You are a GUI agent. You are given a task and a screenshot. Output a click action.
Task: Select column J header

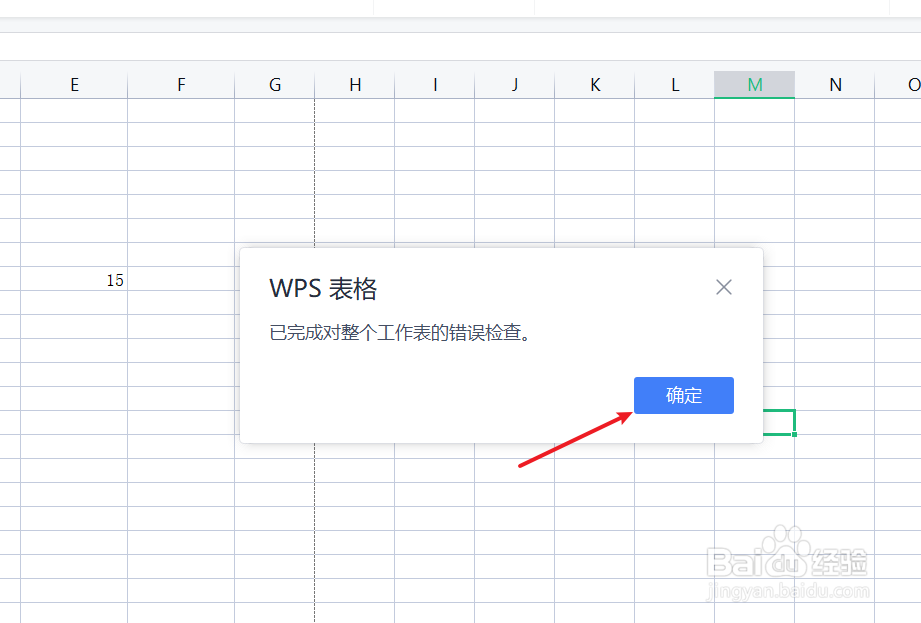point(515,85)
